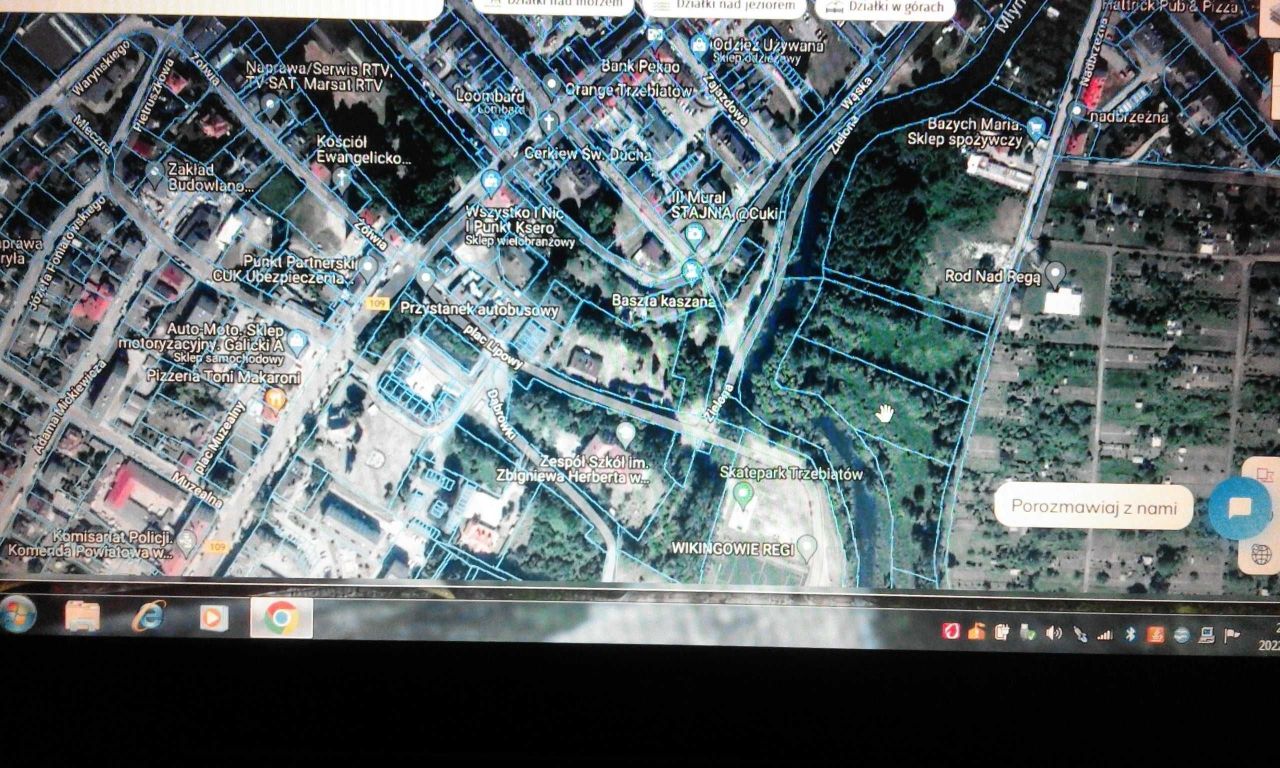Click the nadbrzeżna location pin
This screenshot has width=1280, height=768.
click(x=1075, y=110)
